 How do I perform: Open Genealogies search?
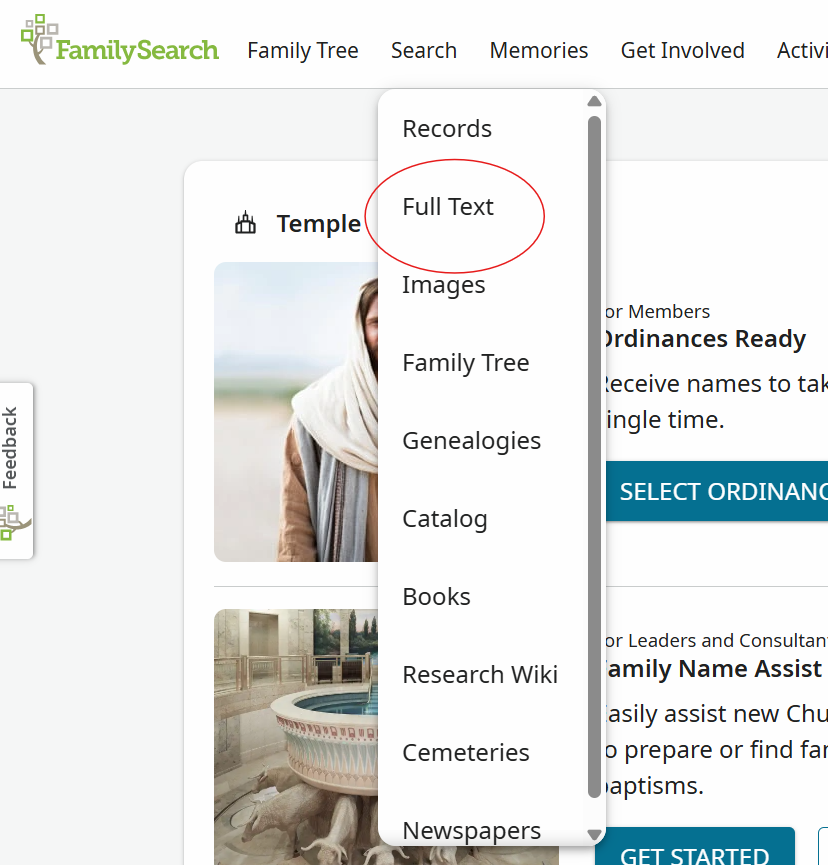[x=471, y=440]
